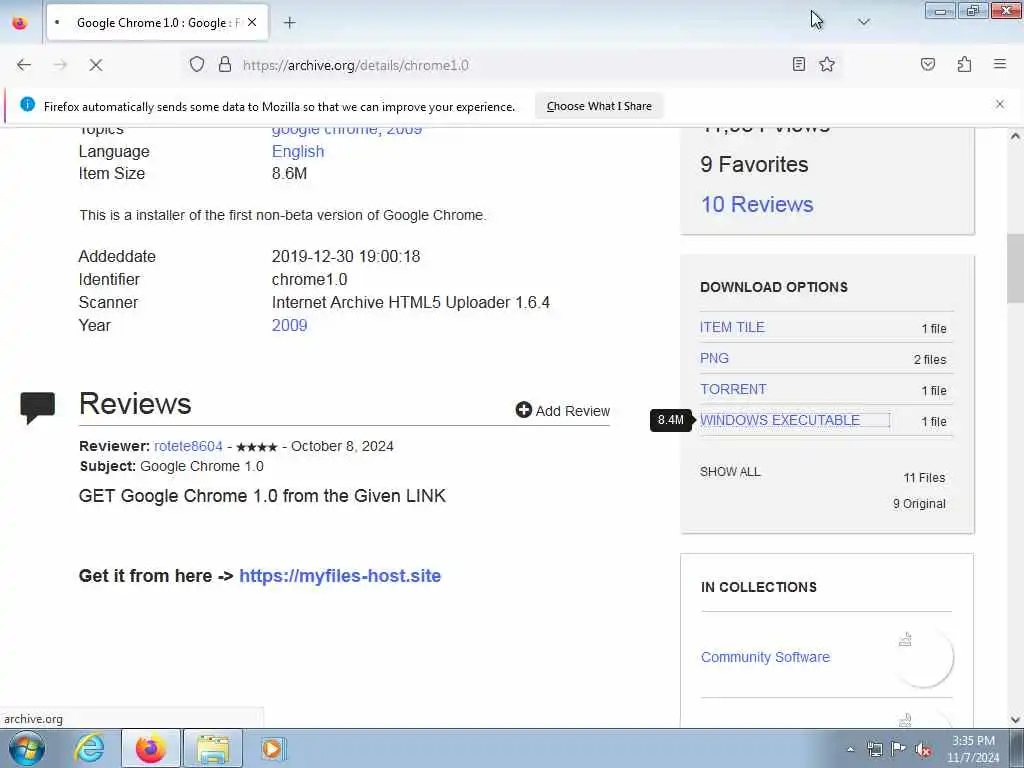Select the Google Chrome 1.0 tab
Viewport: 1024px width, 768px height.
(157, 22)
